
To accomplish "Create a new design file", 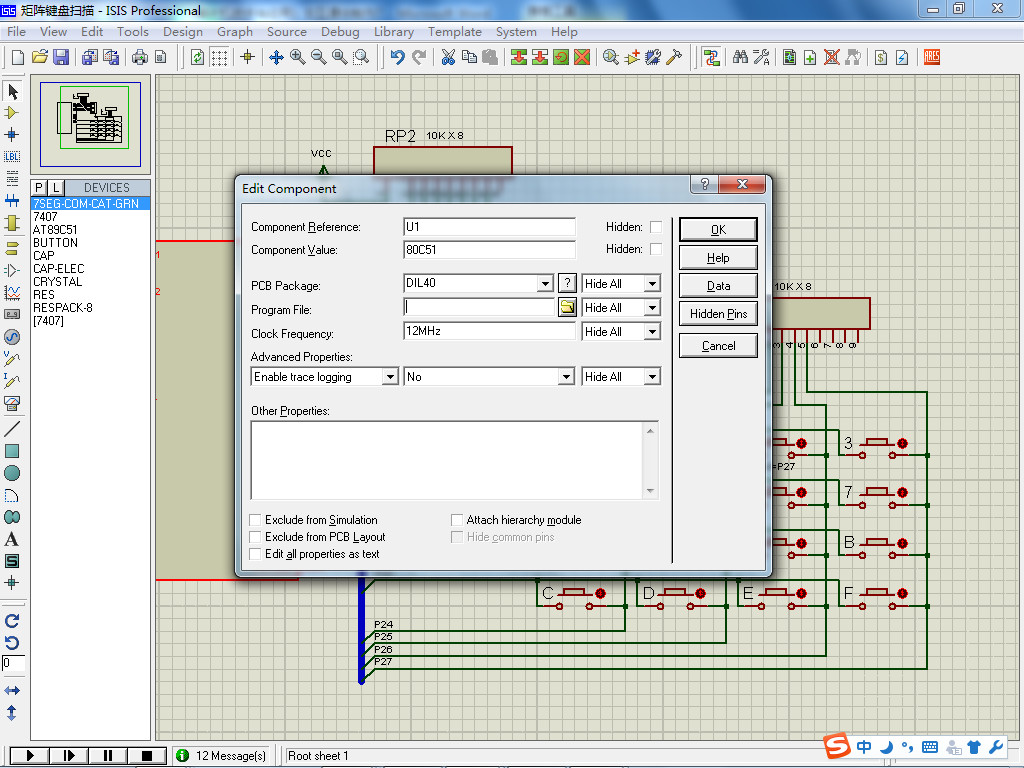I will 18,57.
